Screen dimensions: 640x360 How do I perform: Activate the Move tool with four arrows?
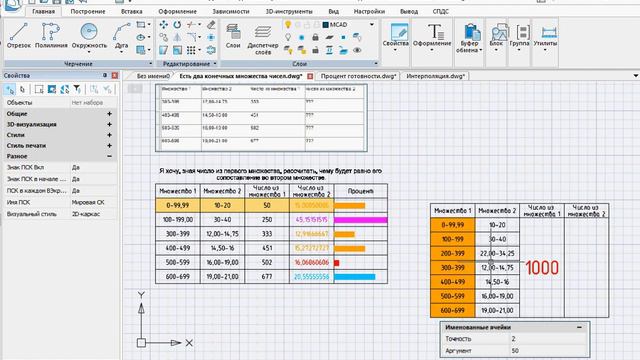[x=163, y=25]
